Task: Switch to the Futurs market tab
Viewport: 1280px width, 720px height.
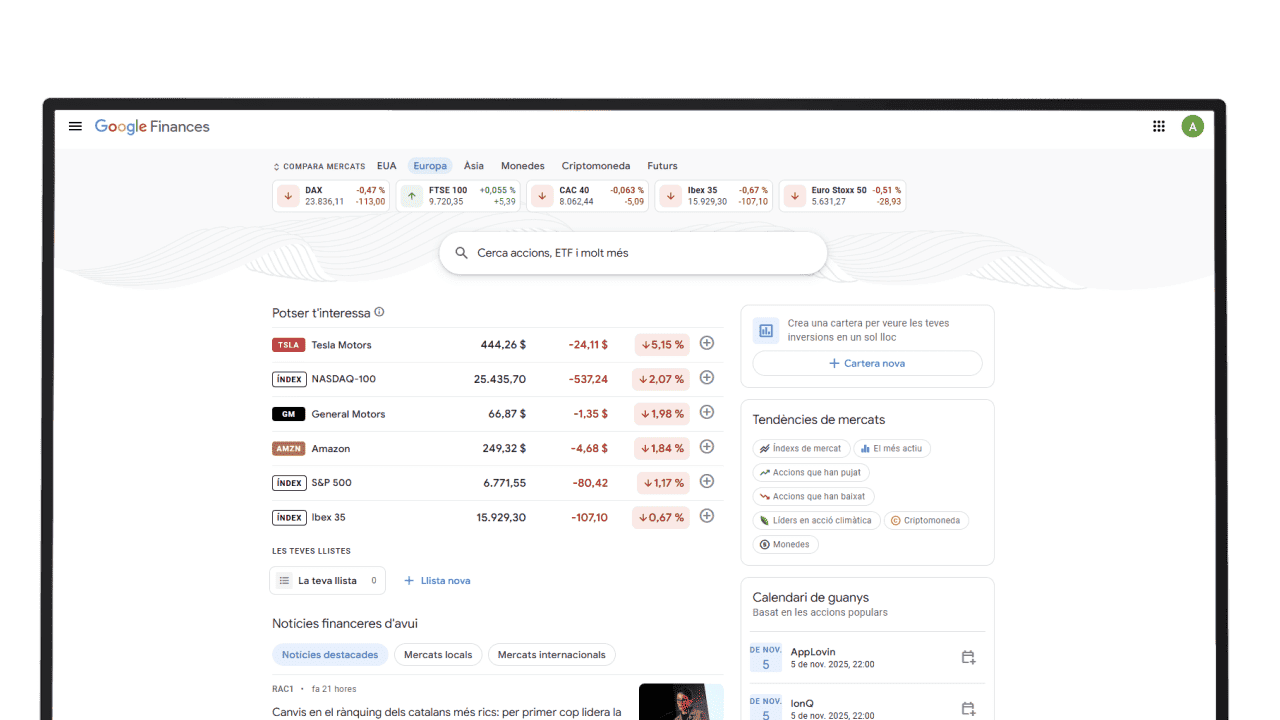Action: 662,165
